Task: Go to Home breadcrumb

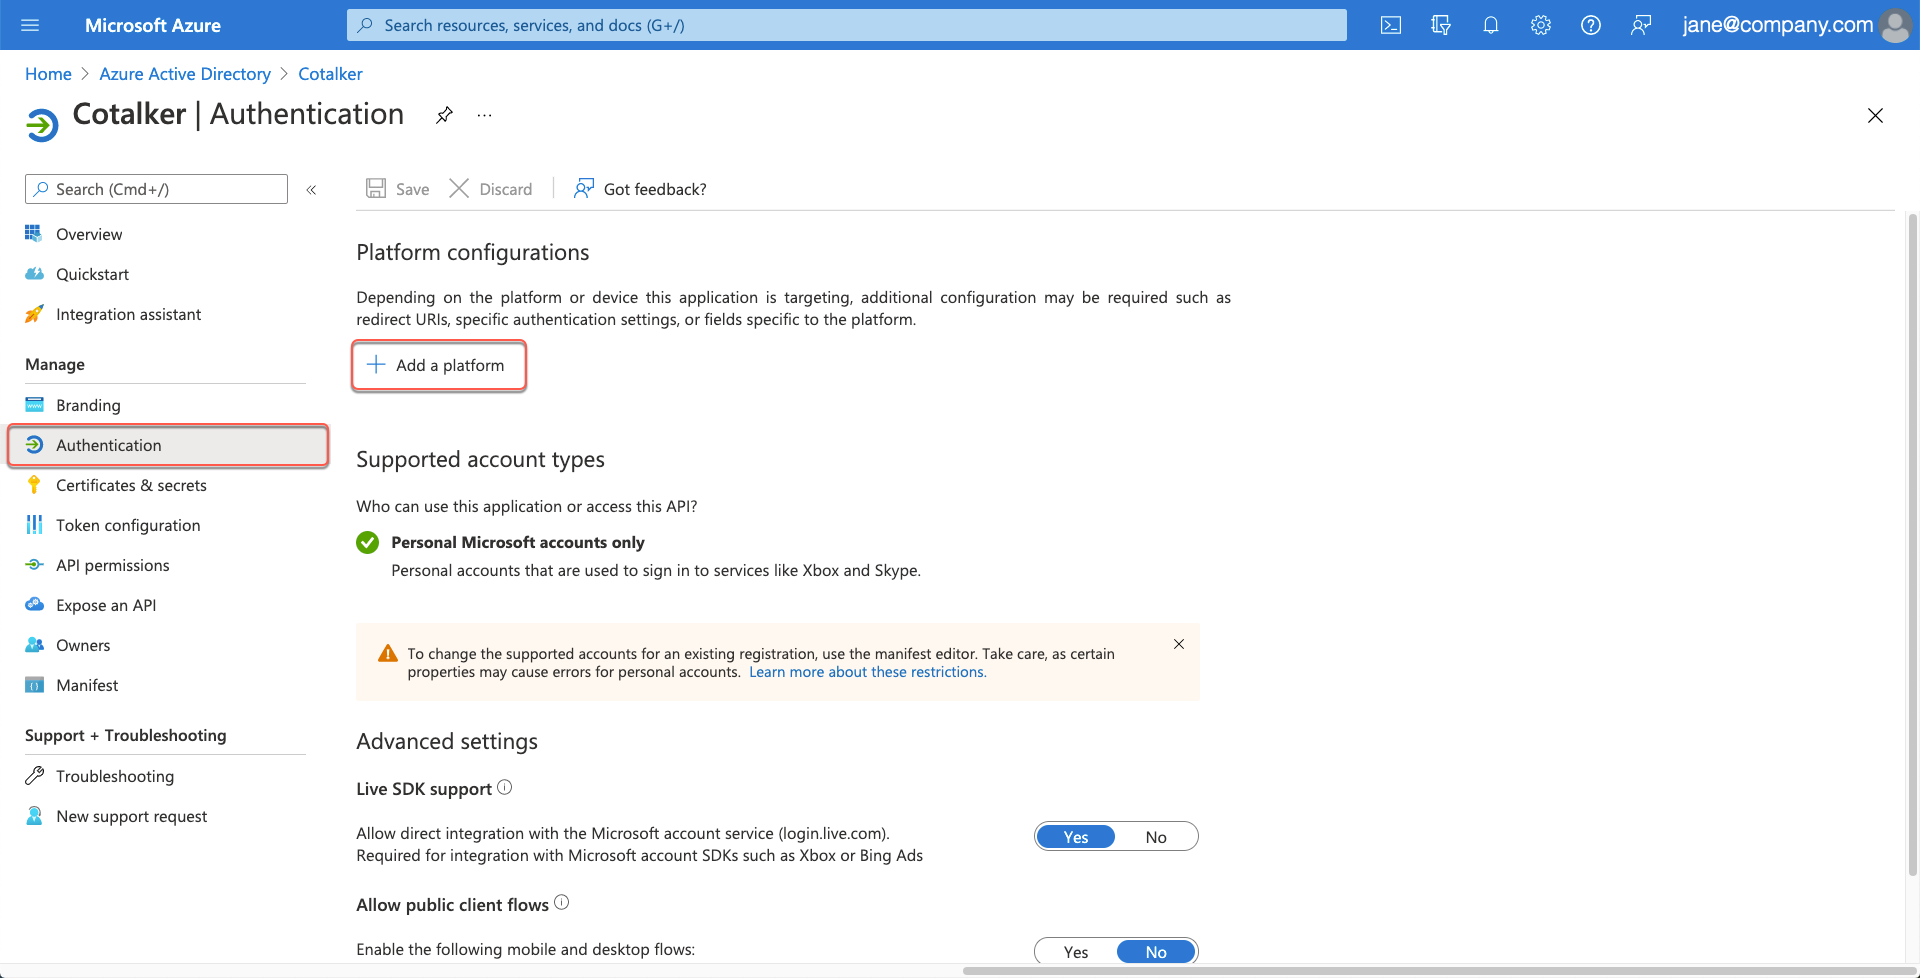Action: click(x=48, y=74)
